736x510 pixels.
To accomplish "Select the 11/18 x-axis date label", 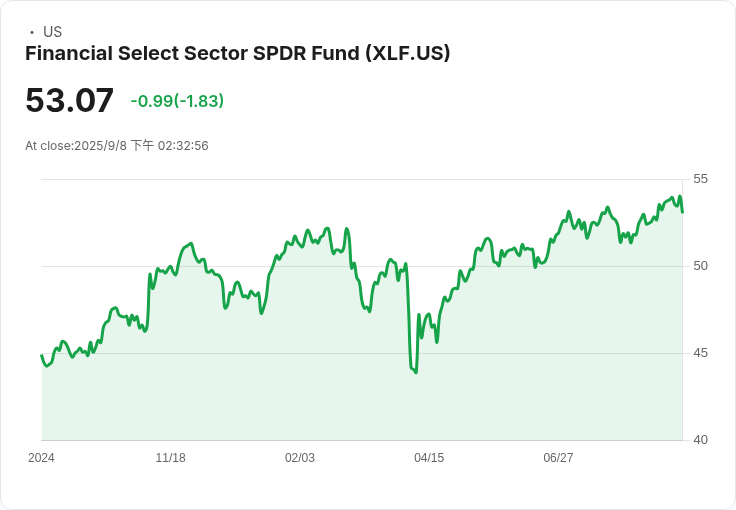I will [170, 458].
